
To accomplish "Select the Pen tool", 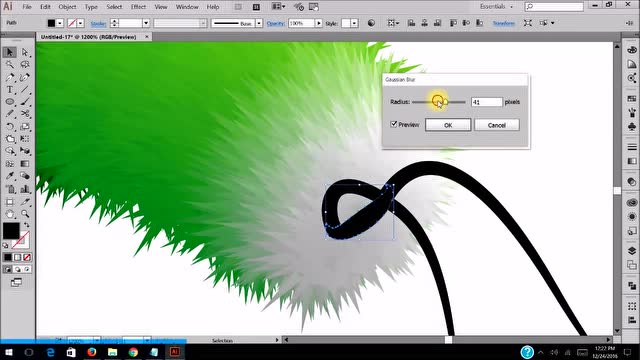I will click(10, 77).
